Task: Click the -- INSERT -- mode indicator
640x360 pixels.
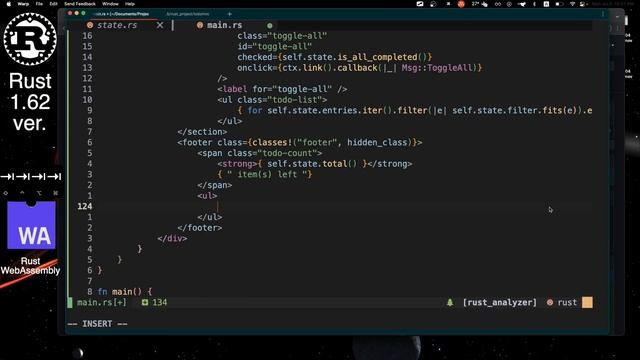Action: 97,324
